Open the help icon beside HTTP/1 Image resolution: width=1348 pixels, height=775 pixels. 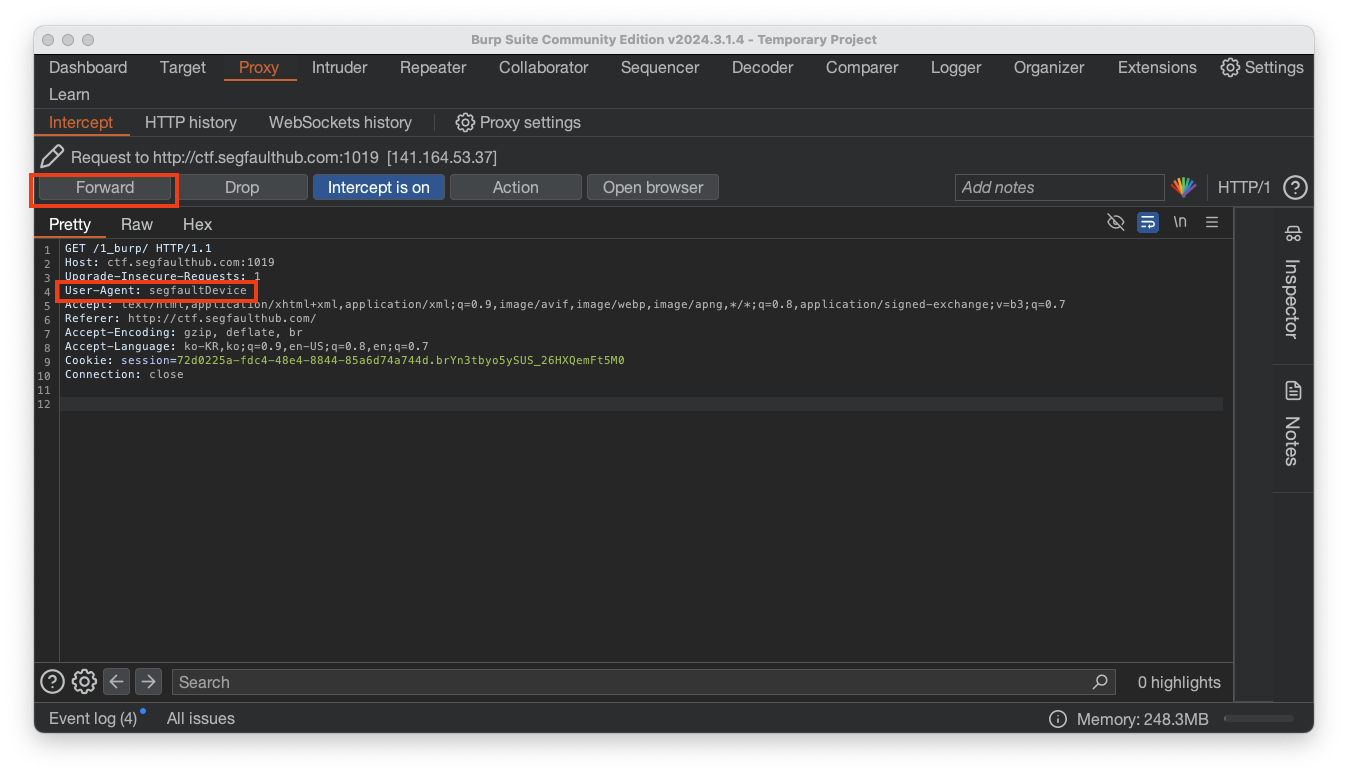point(1295,187)
